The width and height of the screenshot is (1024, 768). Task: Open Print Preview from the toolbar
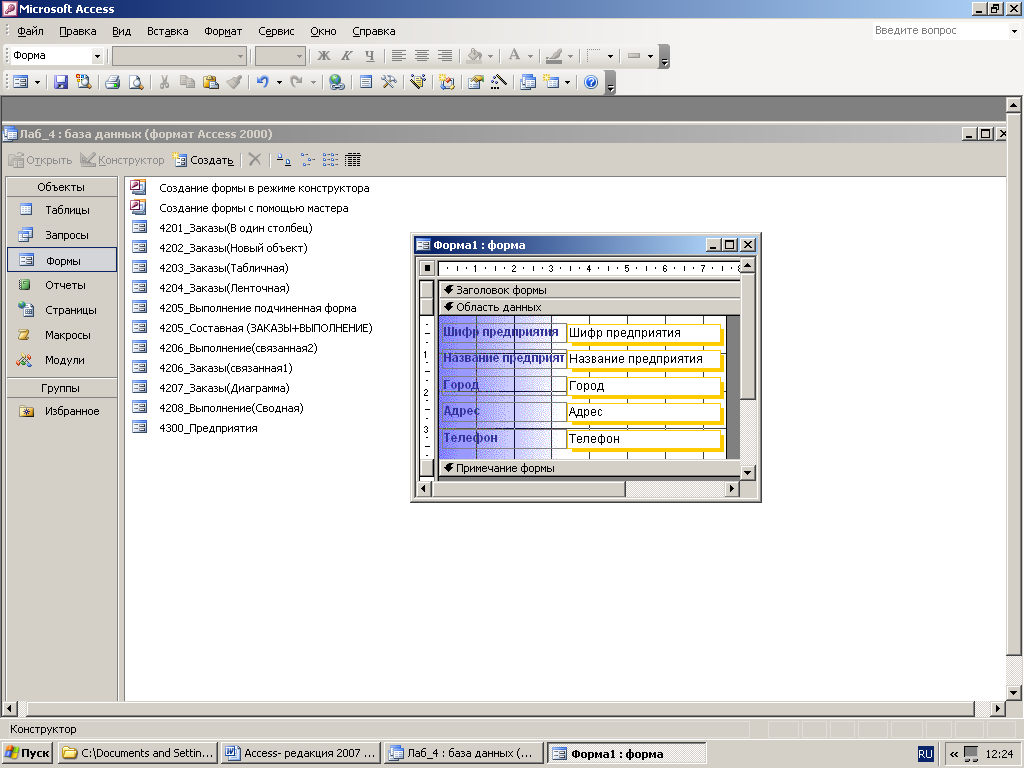click(x=135, y=82)
